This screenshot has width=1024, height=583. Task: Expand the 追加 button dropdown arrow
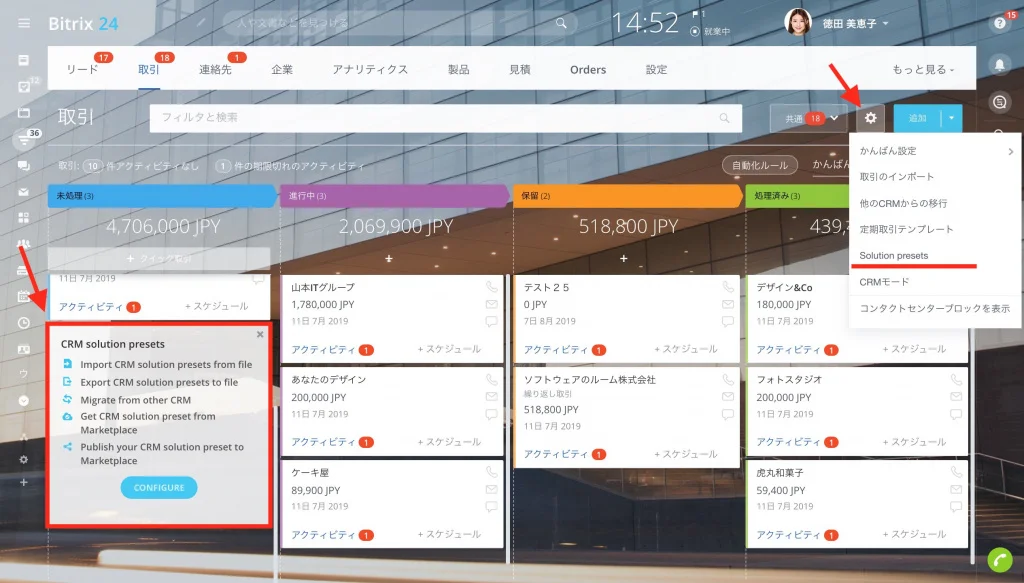(x=952, y=118)
